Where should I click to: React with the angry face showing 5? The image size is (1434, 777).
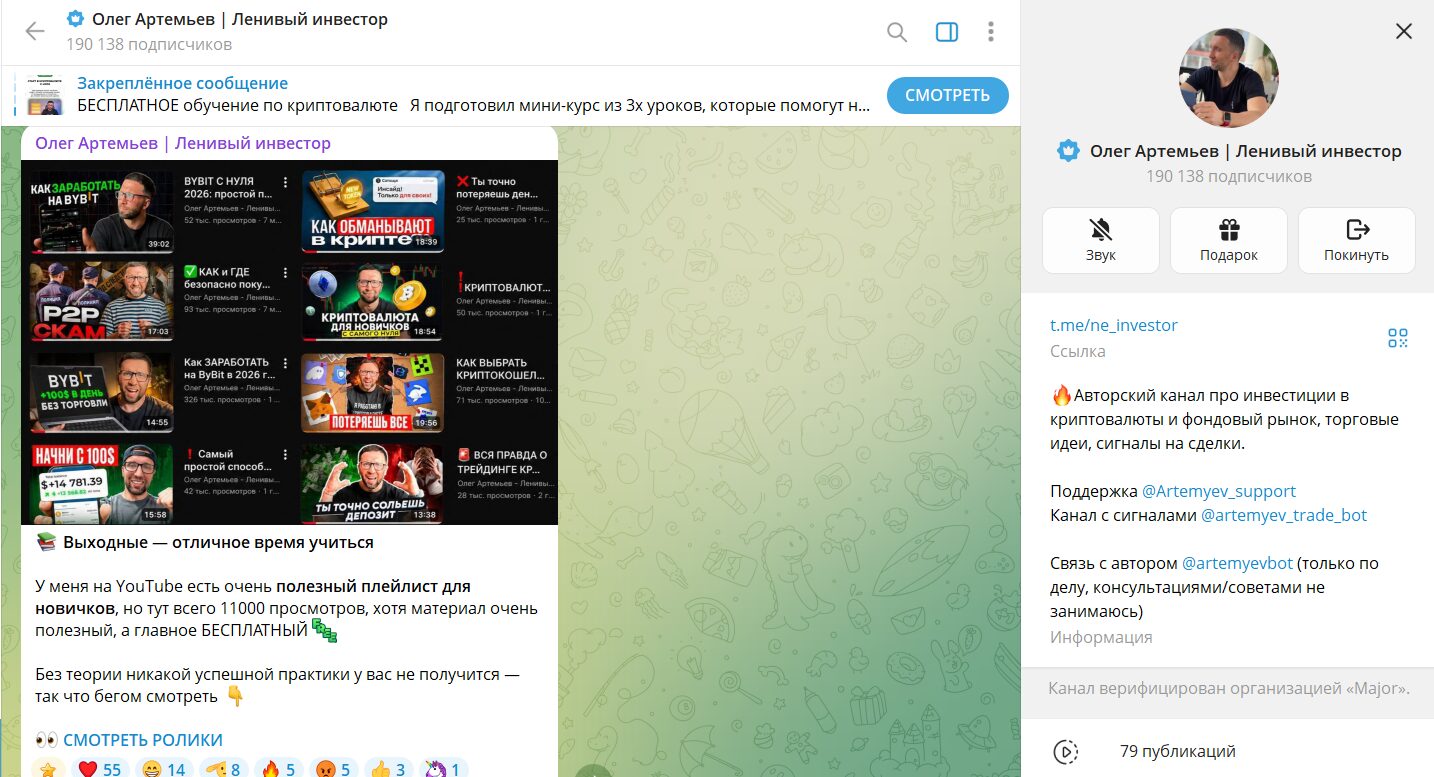(334, 769)
